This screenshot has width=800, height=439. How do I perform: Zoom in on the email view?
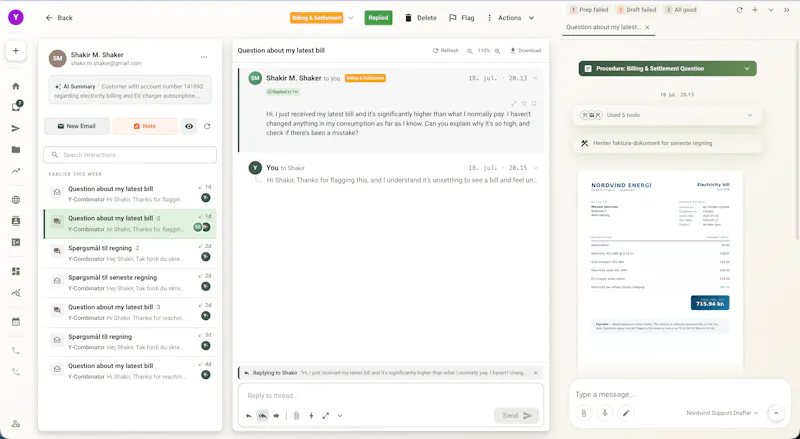point(497,51)
